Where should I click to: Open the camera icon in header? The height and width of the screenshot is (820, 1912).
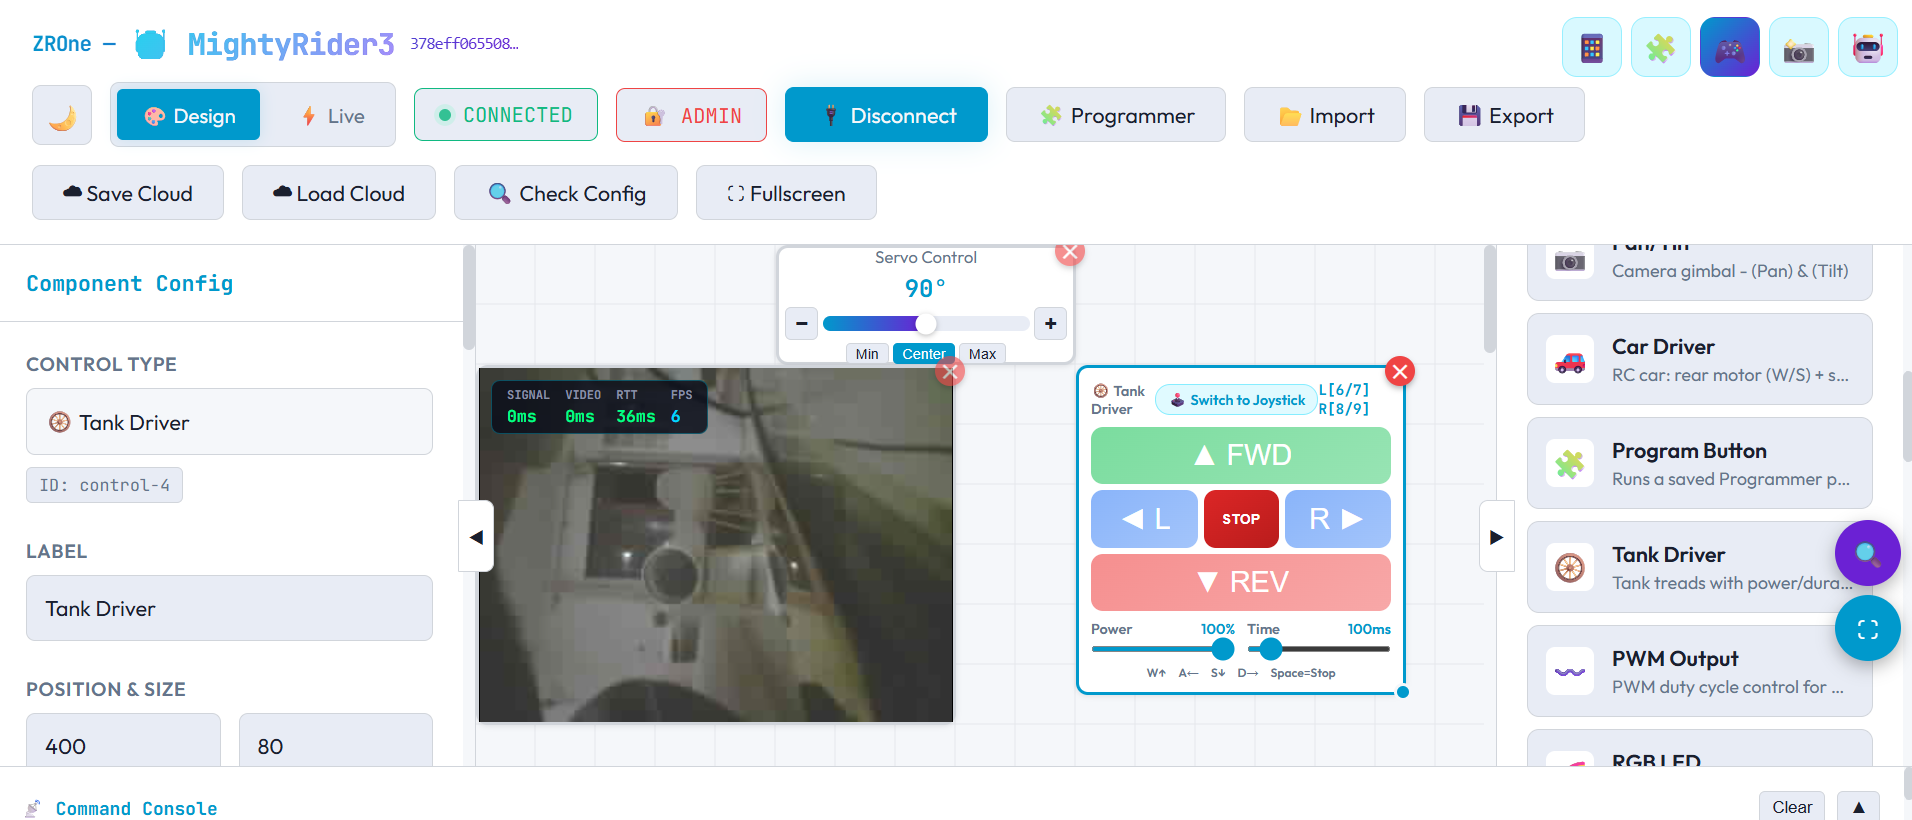tap(1799, 47)
